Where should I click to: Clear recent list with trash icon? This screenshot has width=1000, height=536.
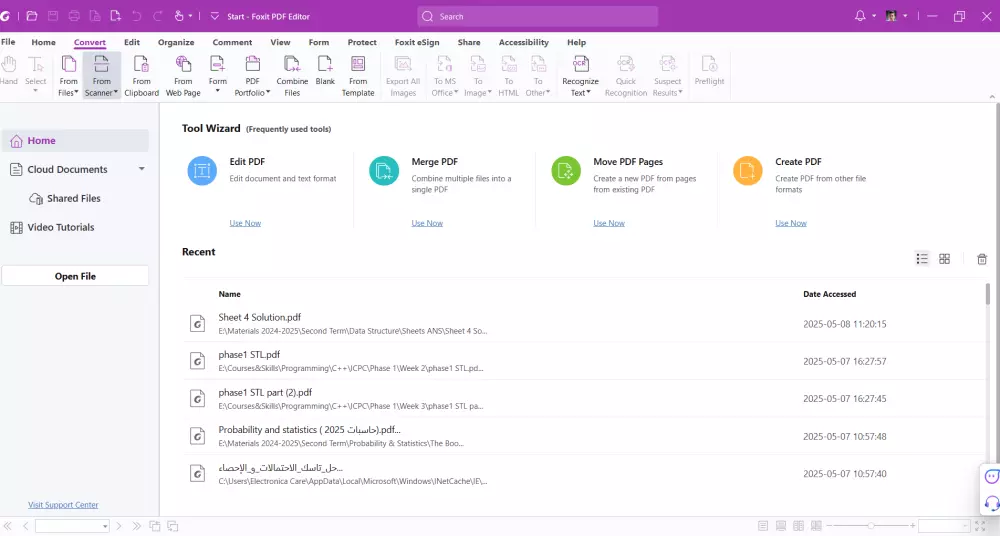click(982, 258)
